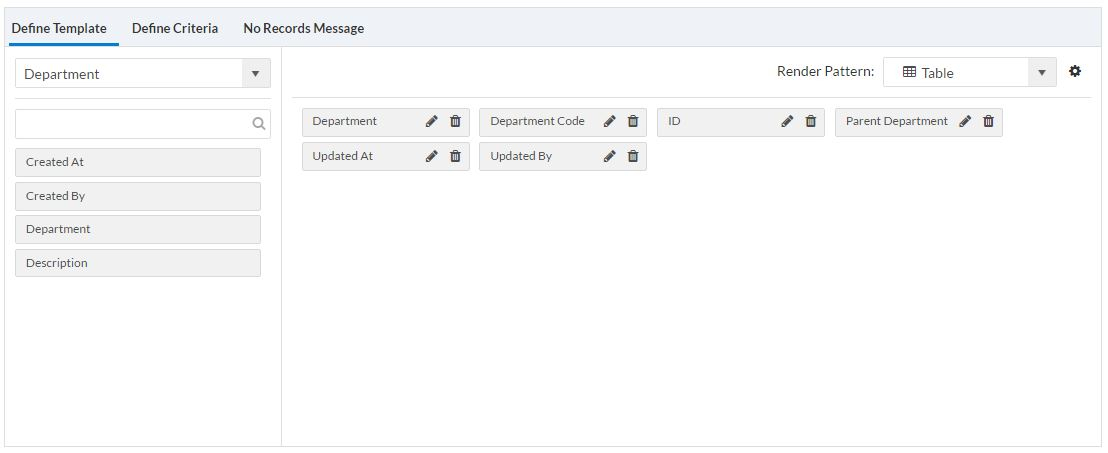The width and height of the screenshot is (1108, 453).
Task: Open the No Records Message tab
Action: pyautogui.click(x=304, y=28)
